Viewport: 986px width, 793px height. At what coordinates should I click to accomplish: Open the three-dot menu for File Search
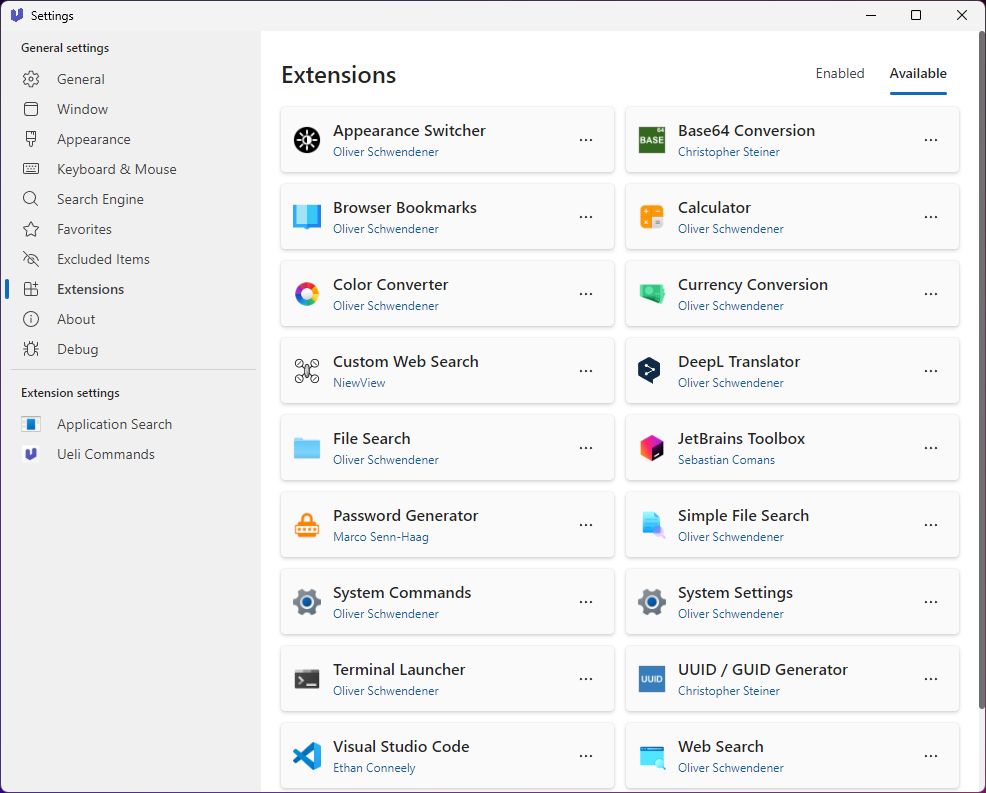[x=586, y=448]
